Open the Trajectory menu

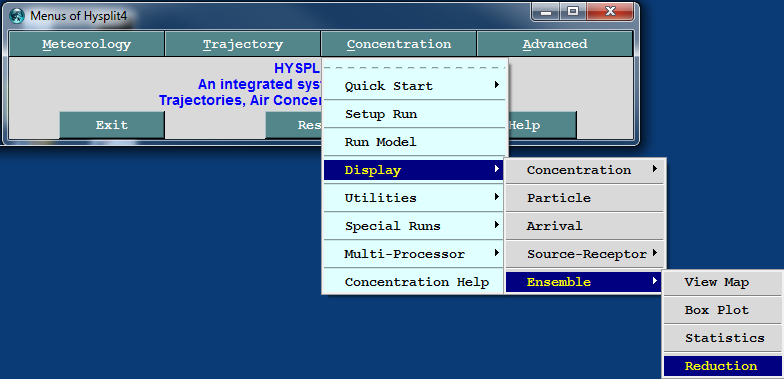tap(242, 44)
